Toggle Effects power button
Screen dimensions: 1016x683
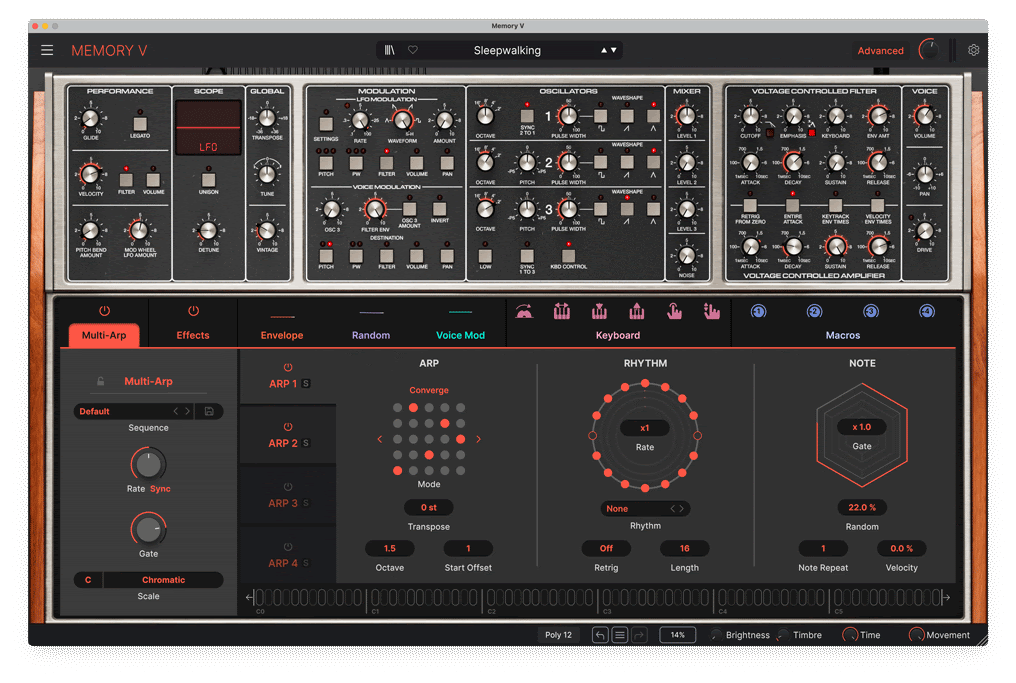(x=193, y=311)
